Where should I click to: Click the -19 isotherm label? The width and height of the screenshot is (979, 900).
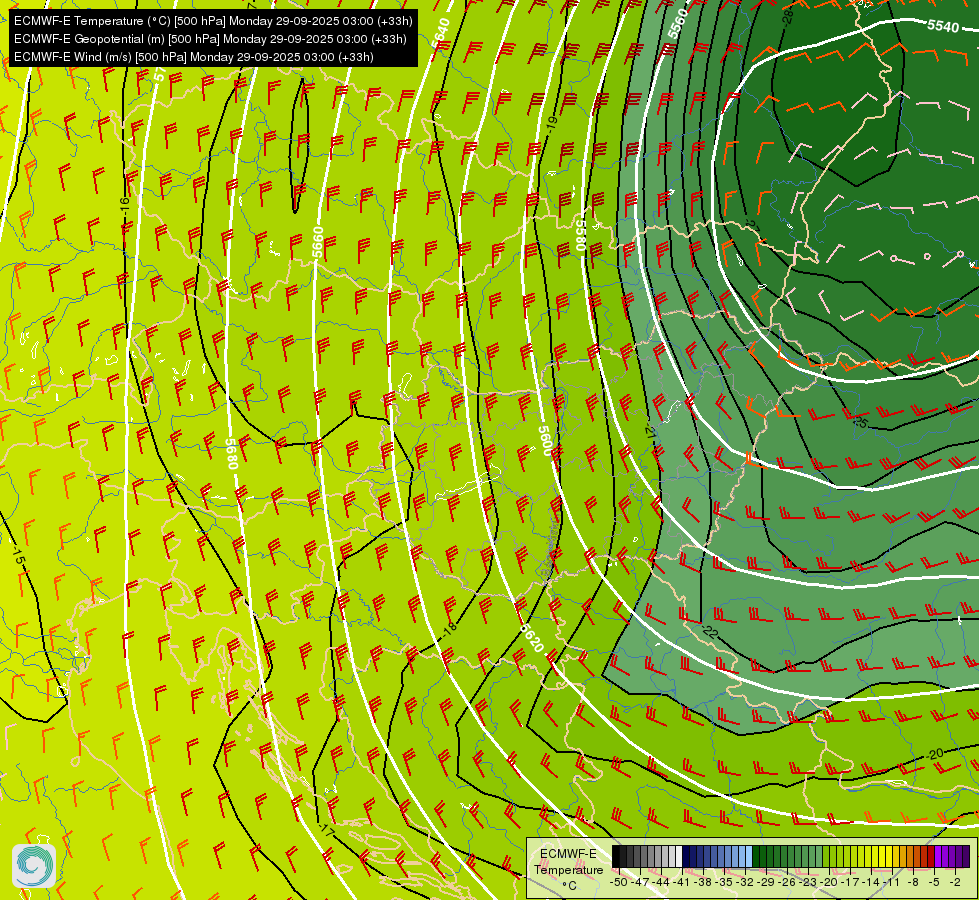click(552, 124)
